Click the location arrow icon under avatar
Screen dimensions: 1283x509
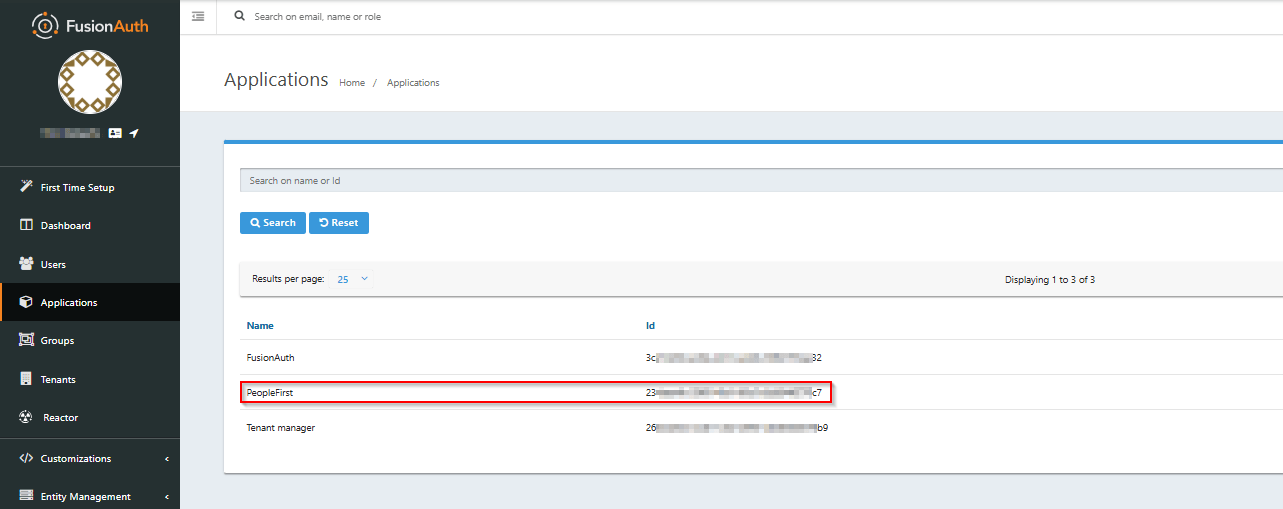pos(134,133)
